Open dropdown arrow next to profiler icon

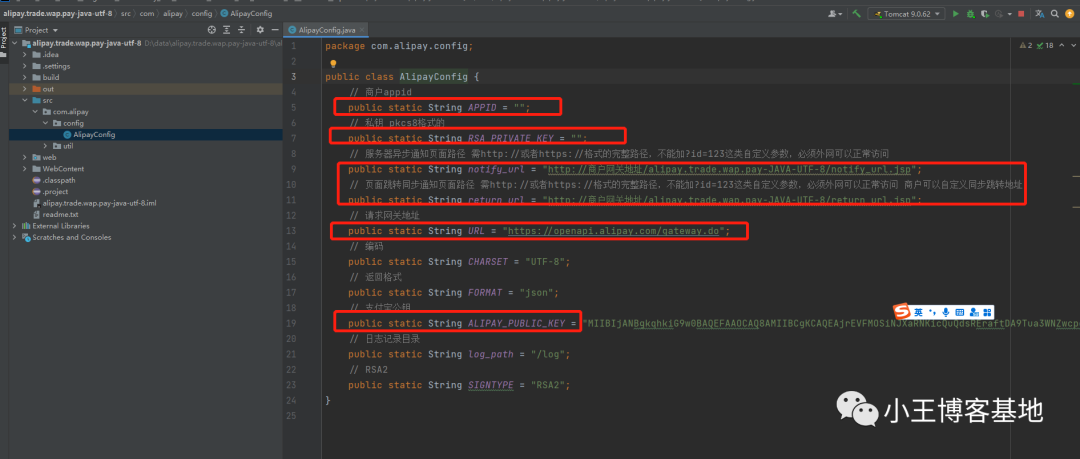1010,14
